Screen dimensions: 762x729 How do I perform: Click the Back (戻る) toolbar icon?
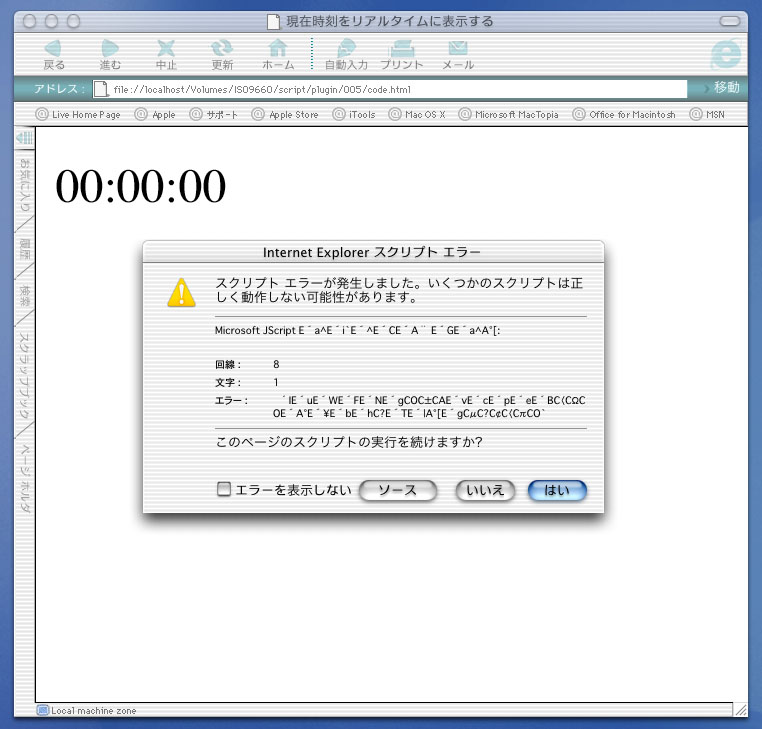tap(53, 48)
